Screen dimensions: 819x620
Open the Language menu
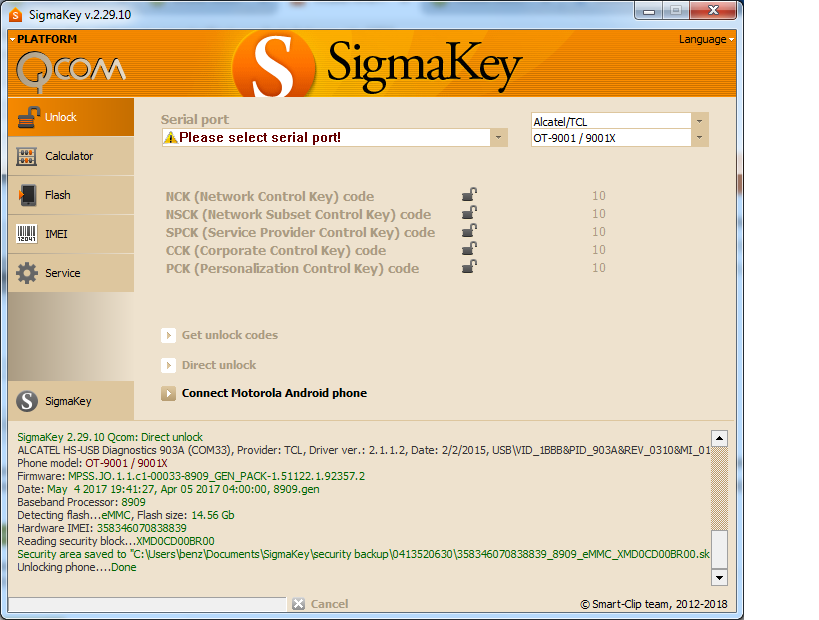[706, 39]
